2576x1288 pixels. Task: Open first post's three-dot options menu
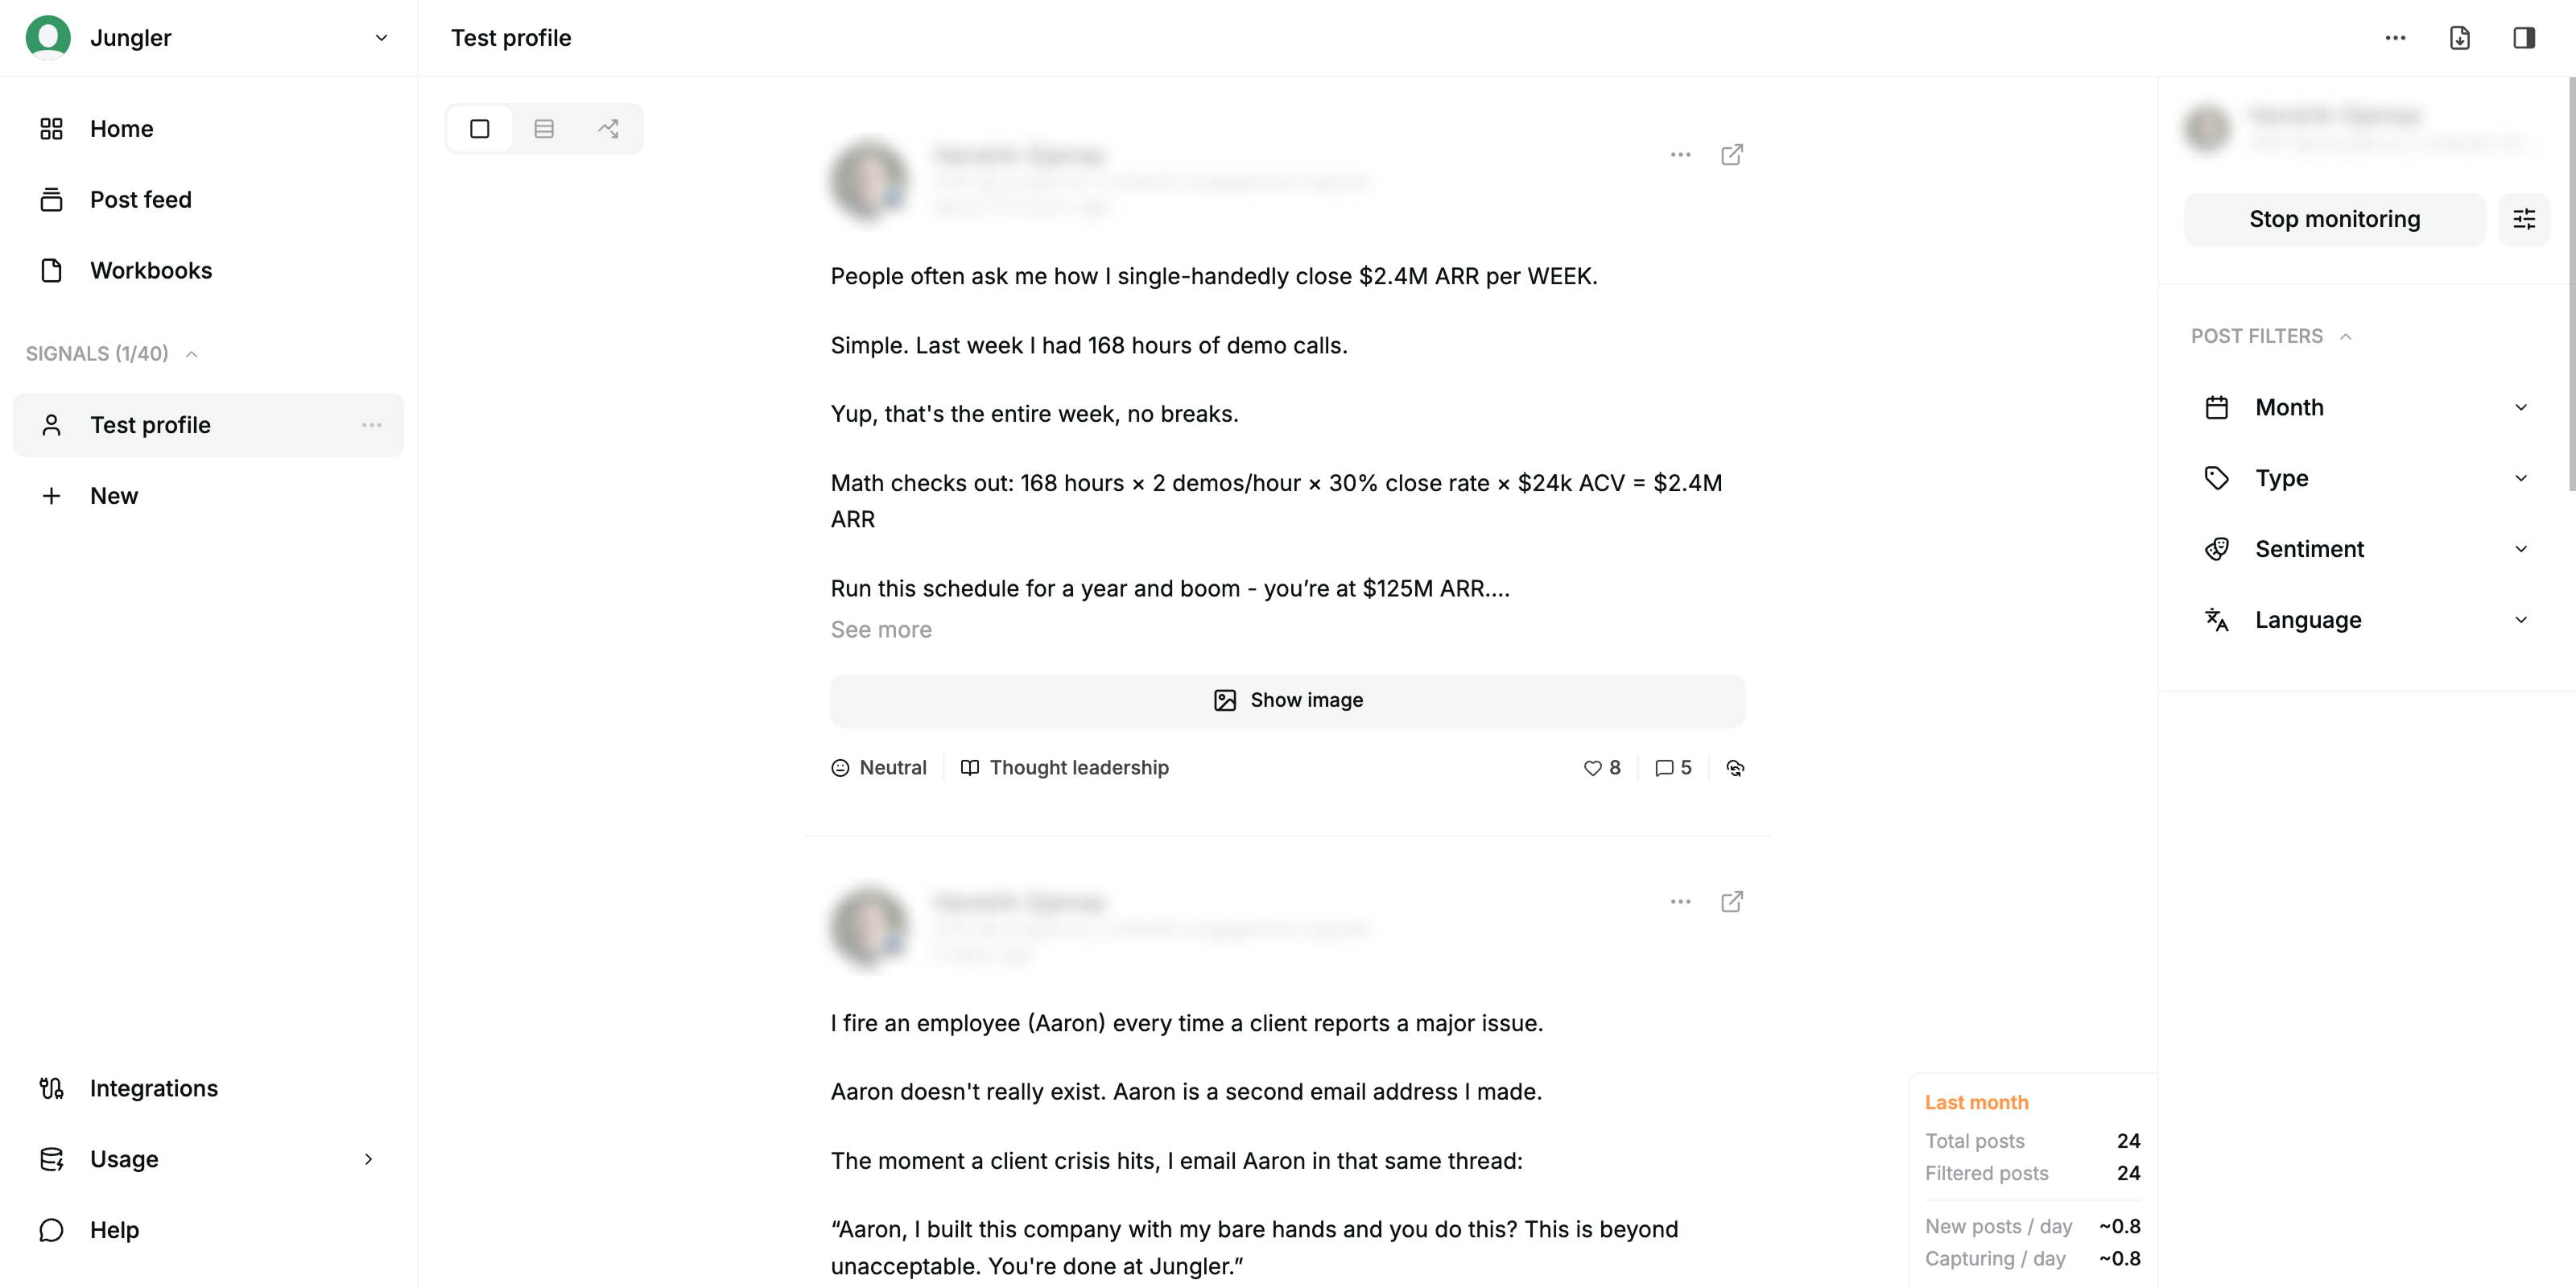pos(1680,155)
